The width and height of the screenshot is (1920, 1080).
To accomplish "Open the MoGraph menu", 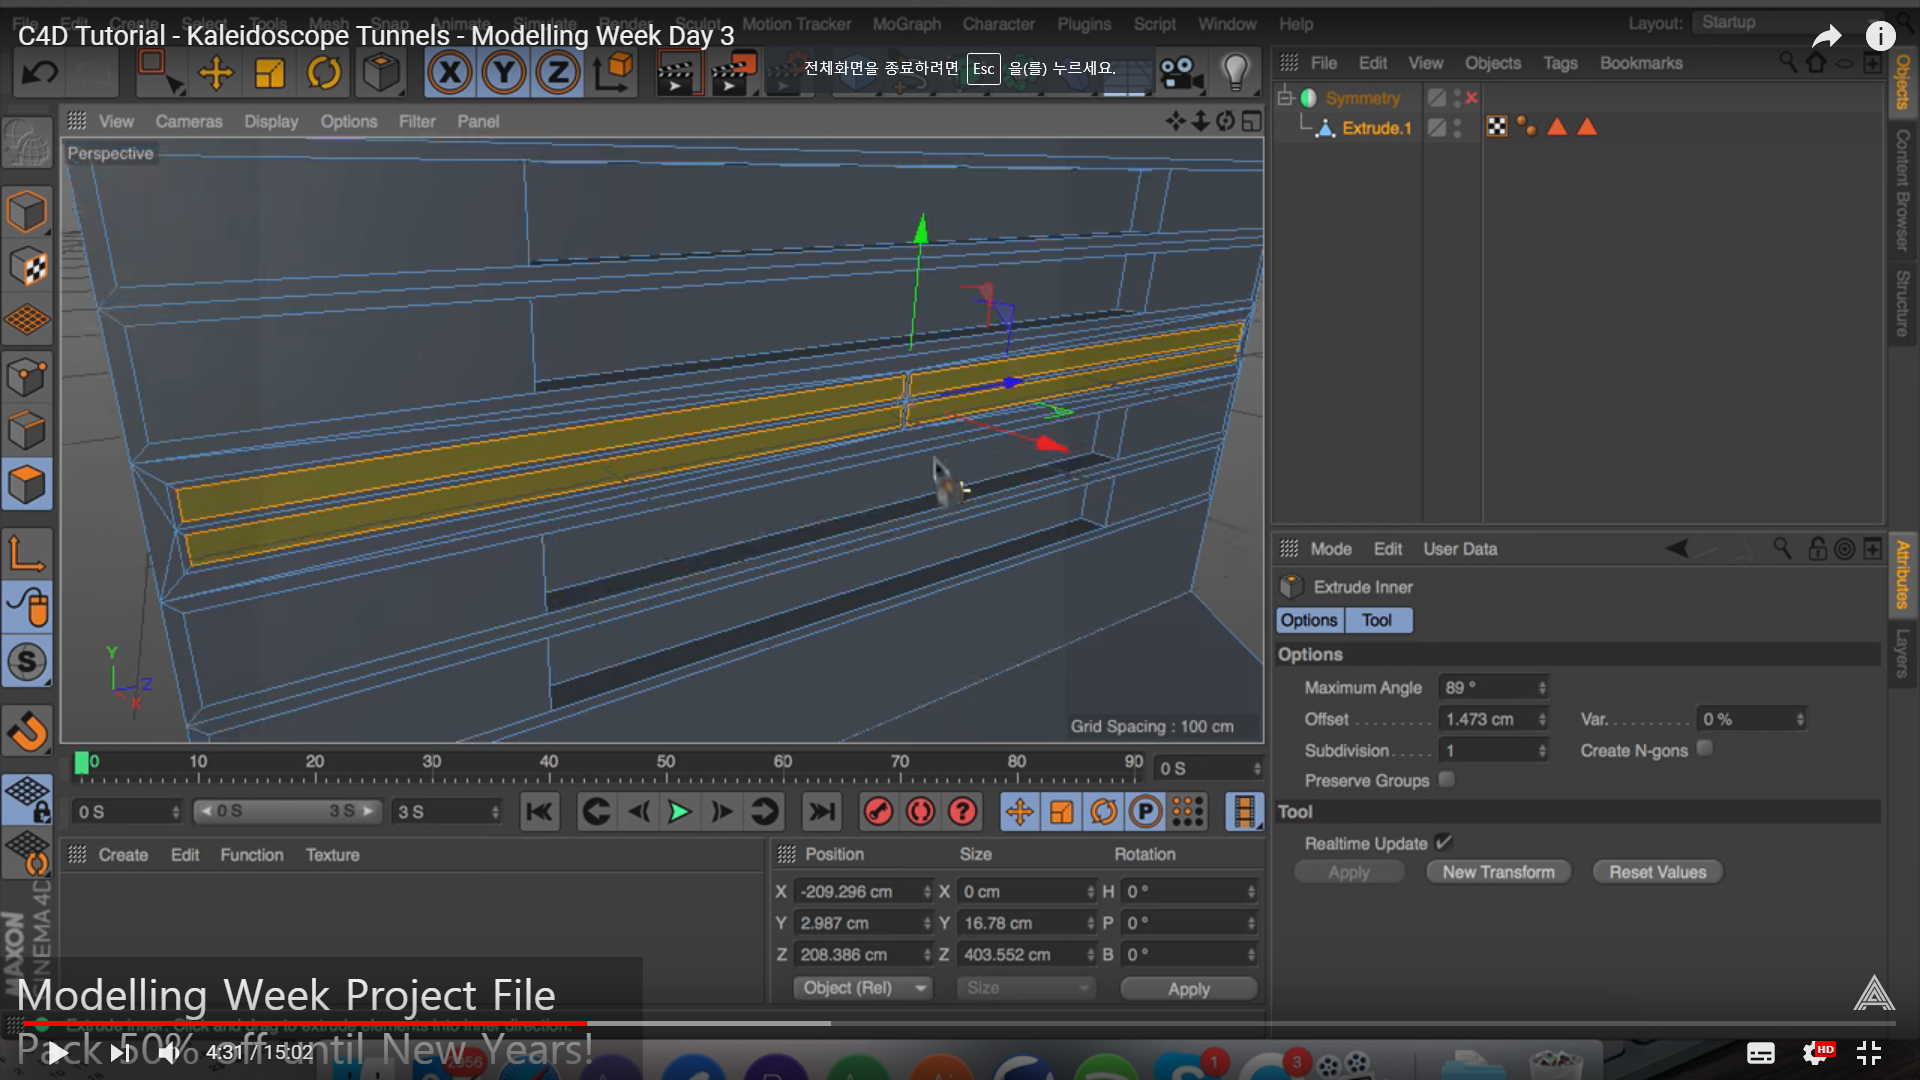I will (x=907, y=24).
